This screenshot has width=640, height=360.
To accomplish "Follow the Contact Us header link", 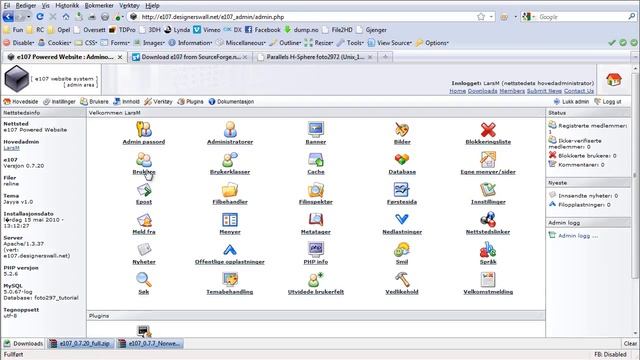I will click(579, 91).
